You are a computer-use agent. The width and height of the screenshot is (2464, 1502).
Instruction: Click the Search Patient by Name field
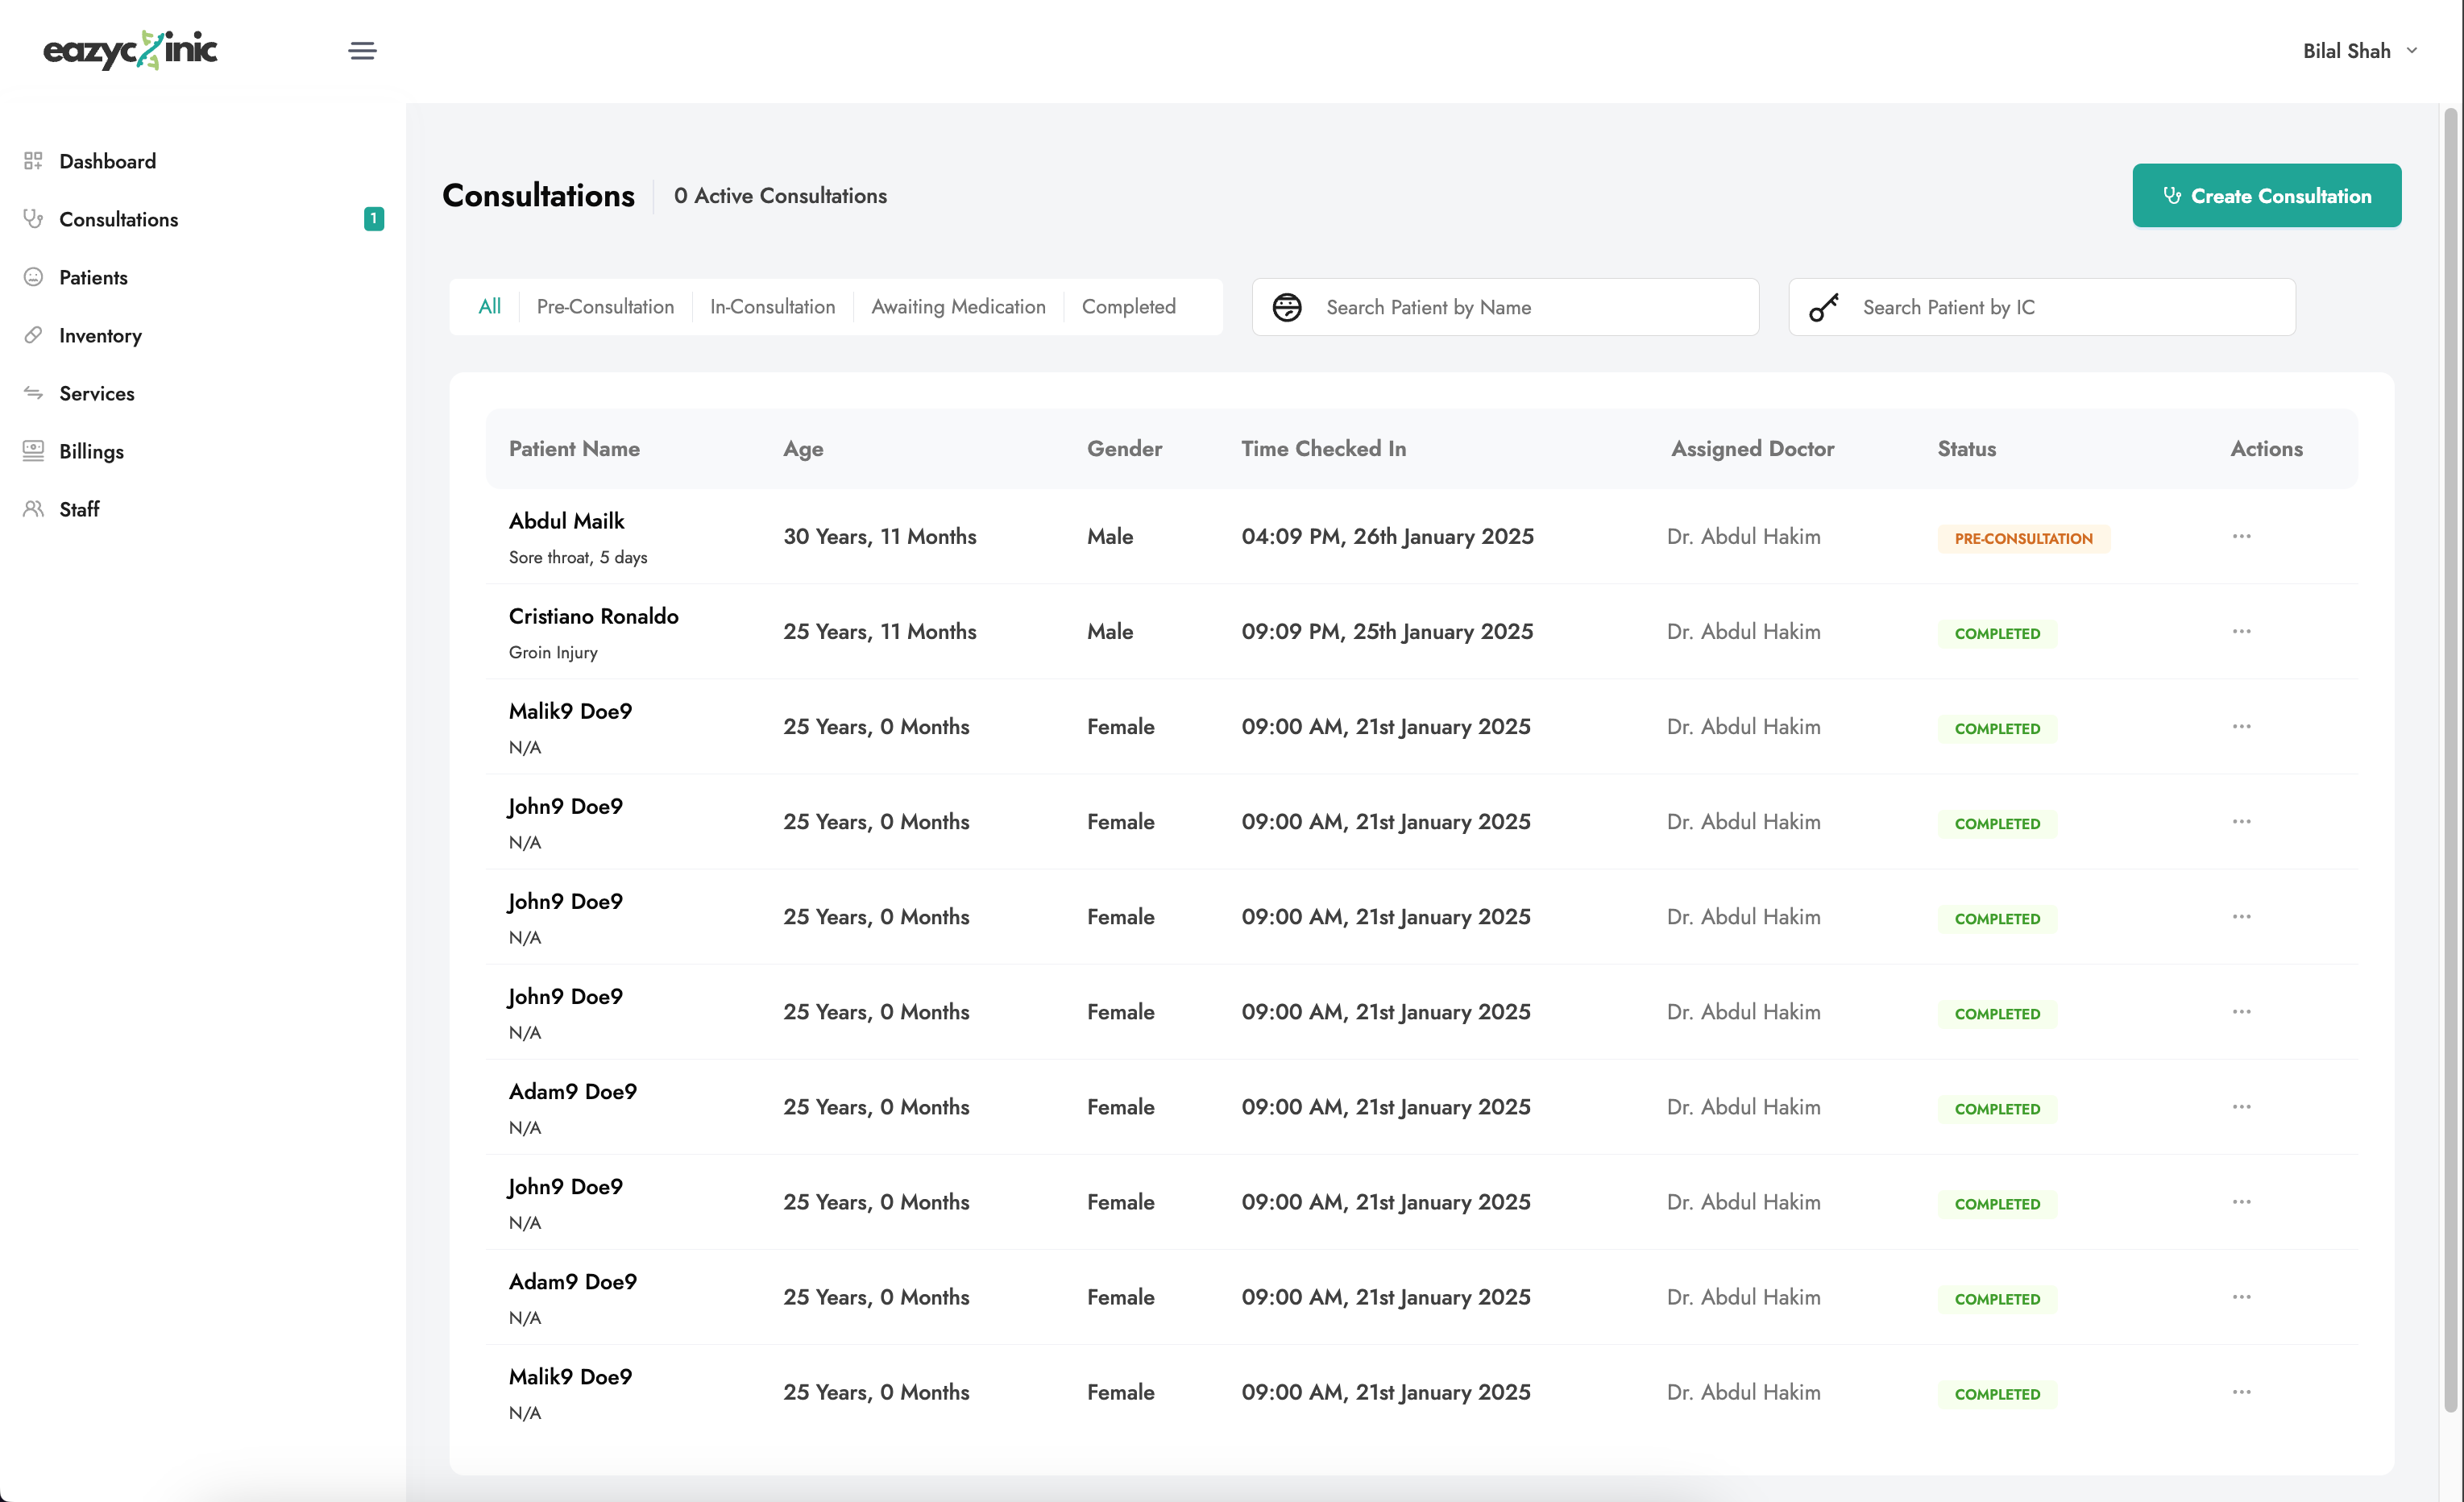click(1530, 308)
